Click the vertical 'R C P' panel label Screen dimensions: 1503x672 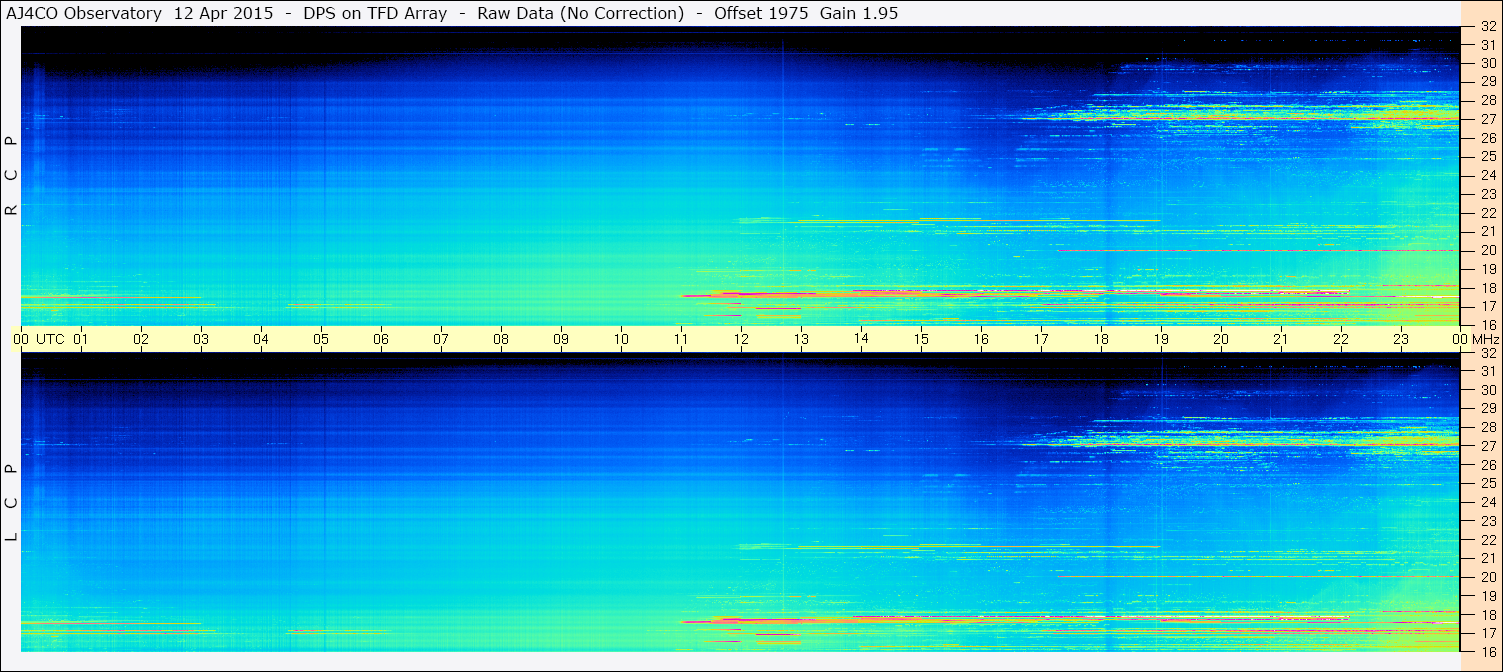tap(11, 176)
